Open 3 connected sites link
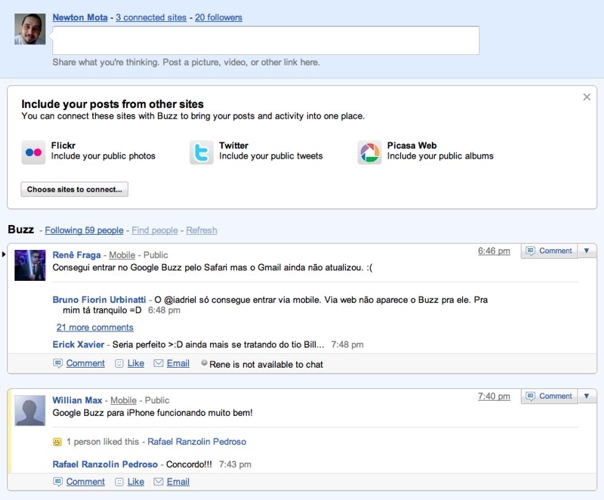 click(x=151, y=17)
